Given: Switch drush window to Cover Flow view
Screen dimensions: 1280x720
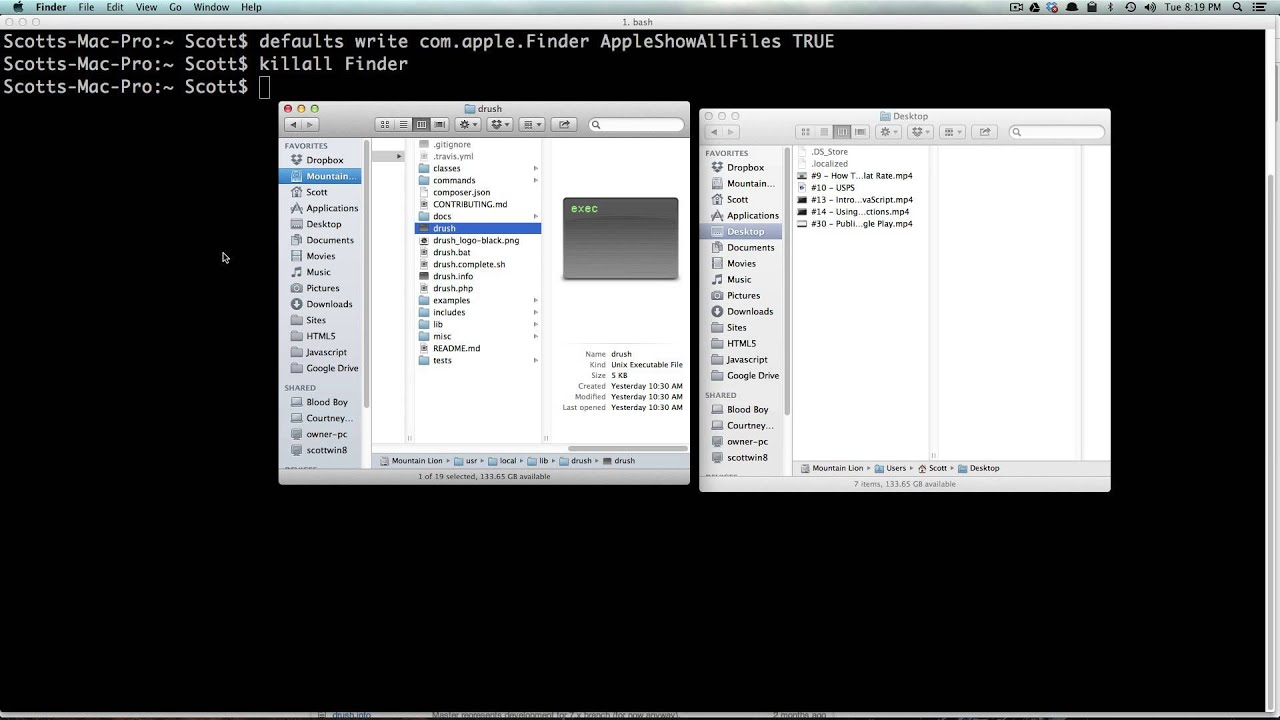Looking at the screenshot, I should tap(439, 125).
